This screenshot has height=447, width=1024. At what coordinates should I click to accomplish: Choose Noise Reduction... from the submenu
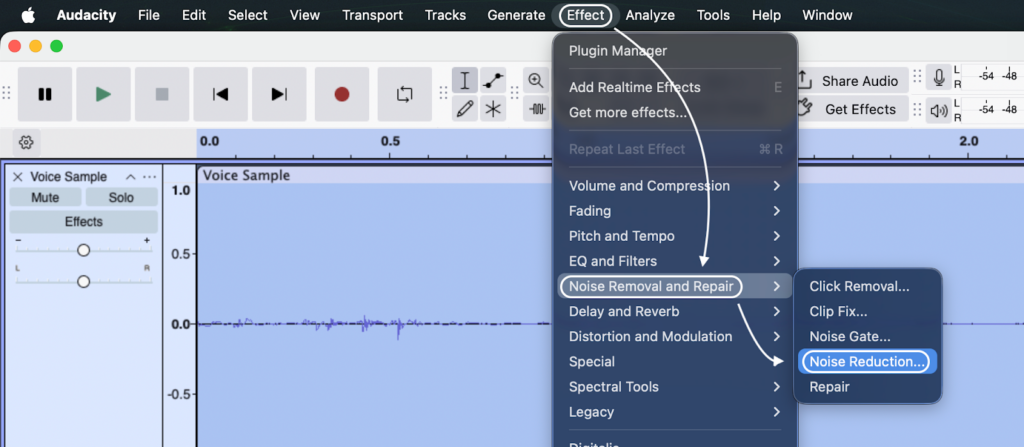pyautogui.click(x=867, y=362)
